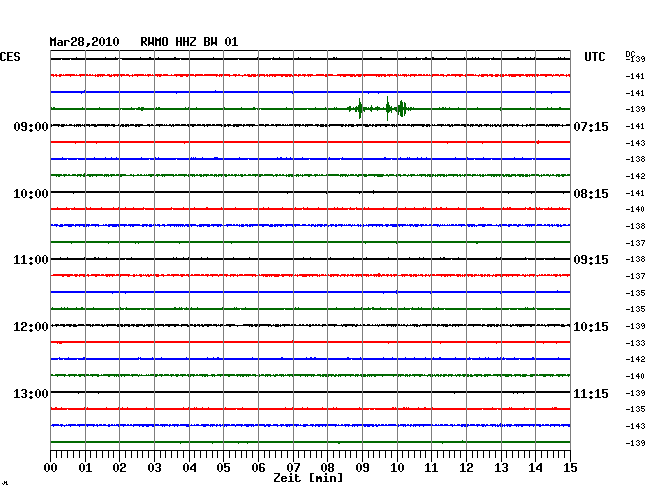
Task: Click minute axis tick label 07
Action: tap(293, 467)
